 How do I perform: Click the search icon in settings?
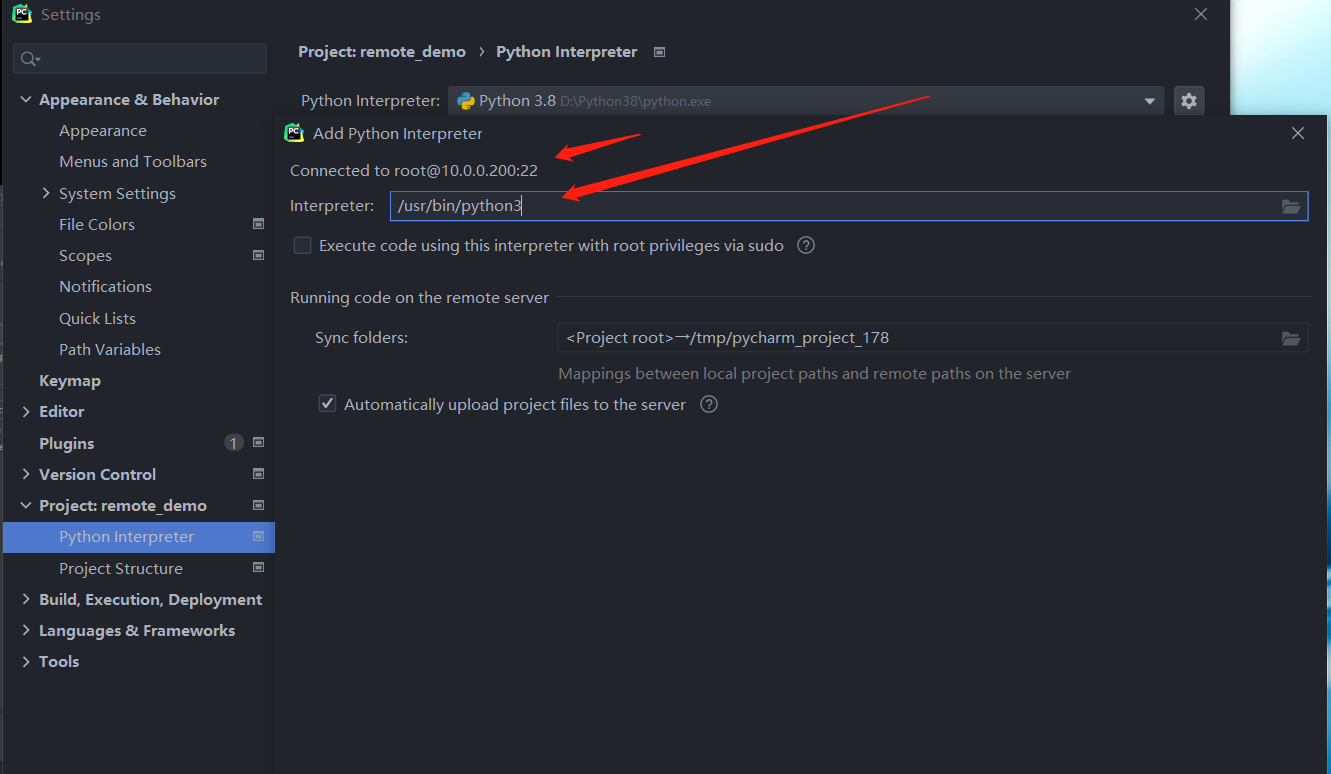point(30,59)
